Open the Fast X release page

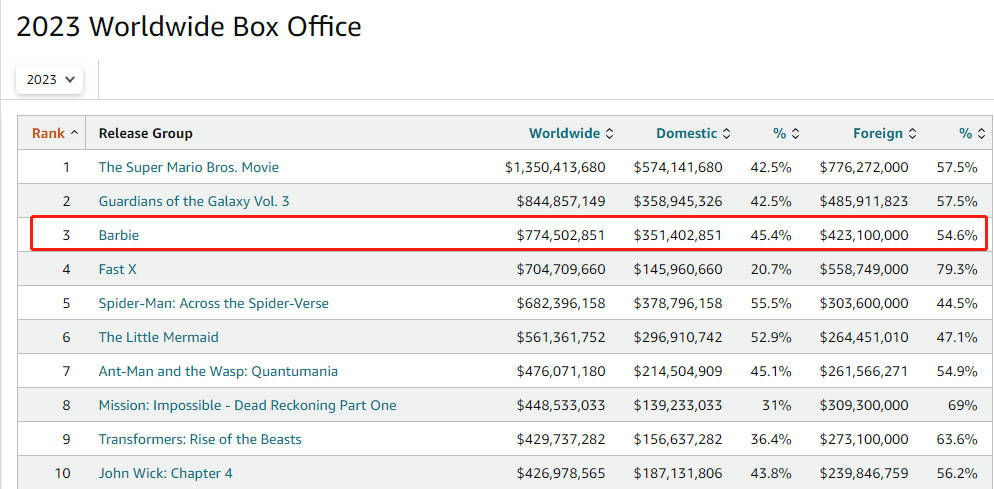coord(117,269)
